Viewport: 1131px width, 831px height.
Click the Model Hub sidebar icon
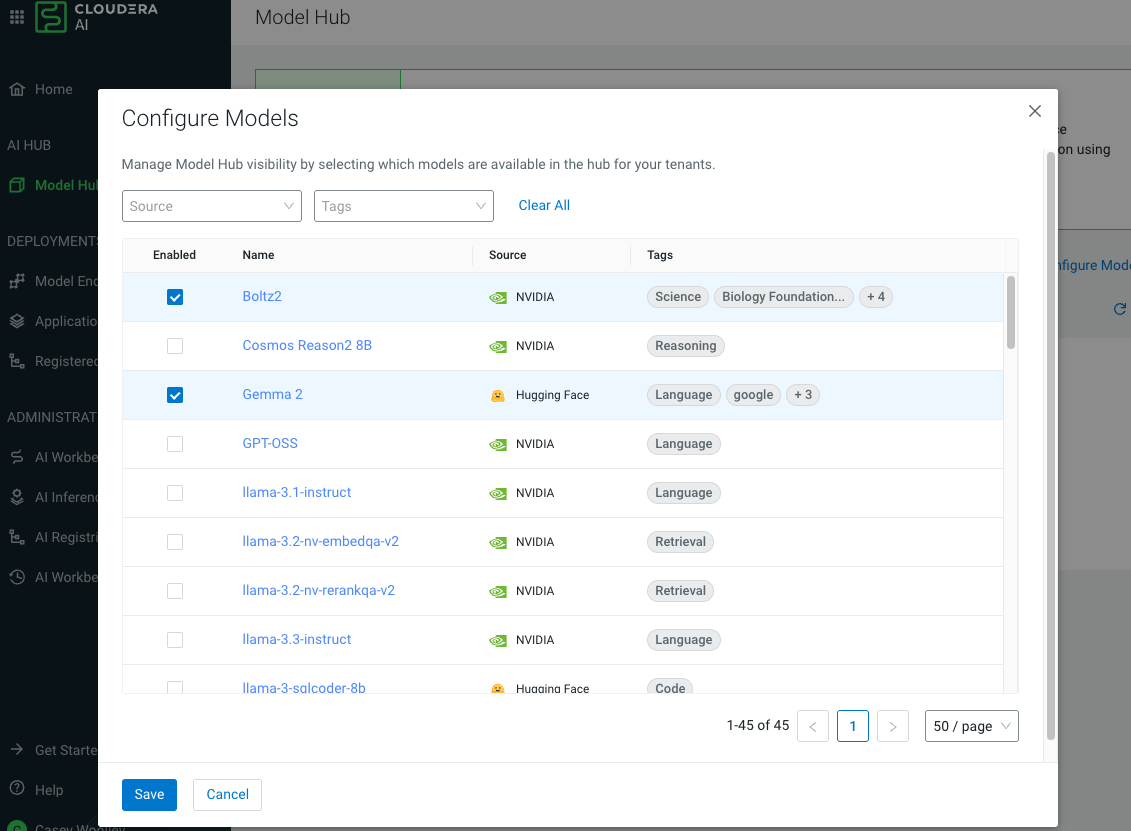[17, 185]
